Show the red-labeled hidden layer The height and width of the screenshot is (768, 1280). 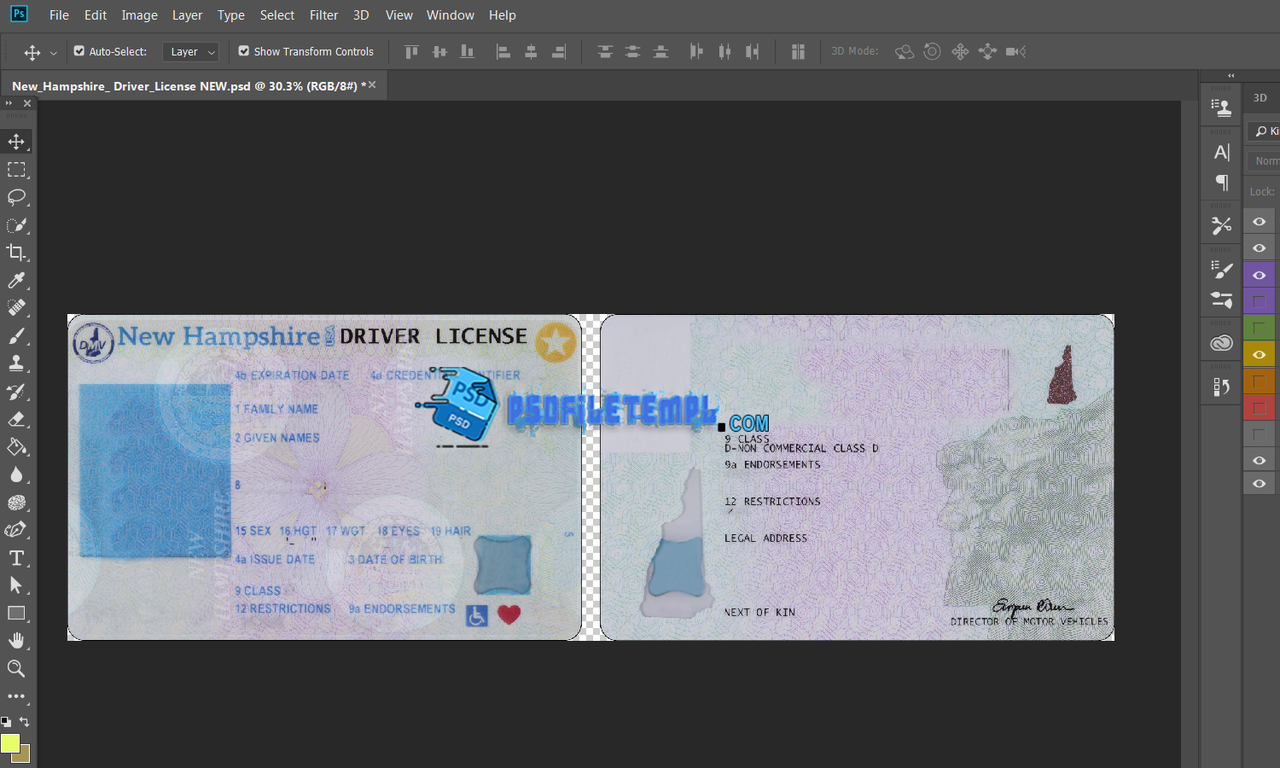tap(1259, 407)
